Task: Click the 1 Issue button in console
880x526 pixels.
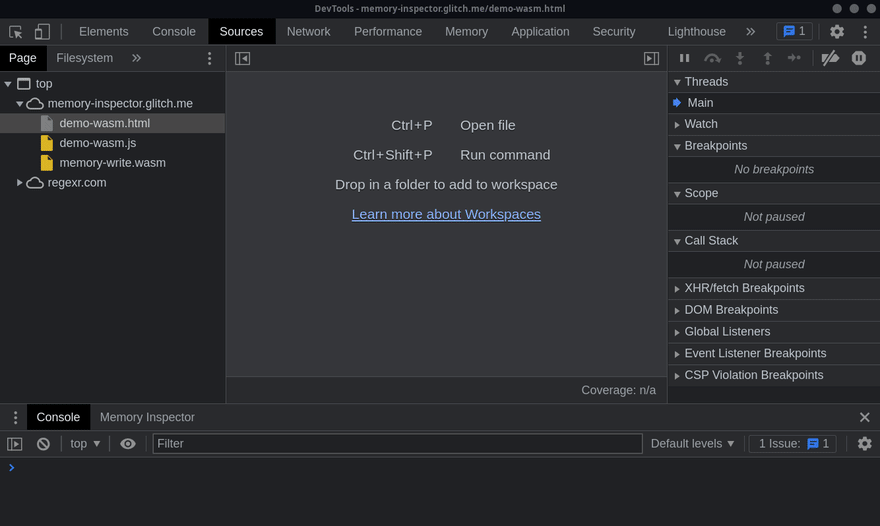Action: (793, 444)
